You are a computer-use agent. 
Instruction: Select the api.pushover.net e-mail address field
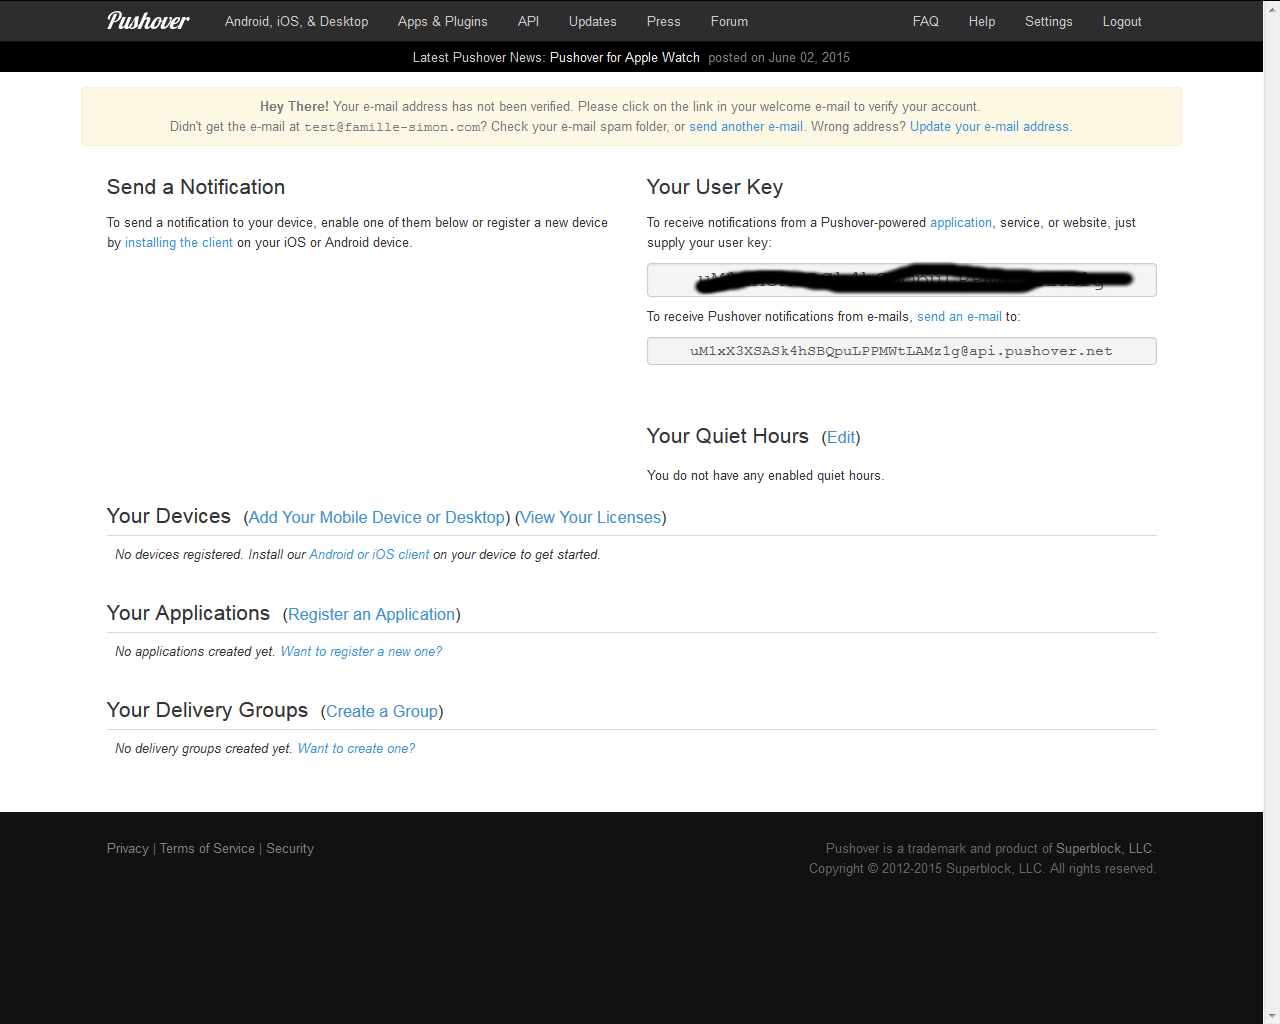click(901, 351)
